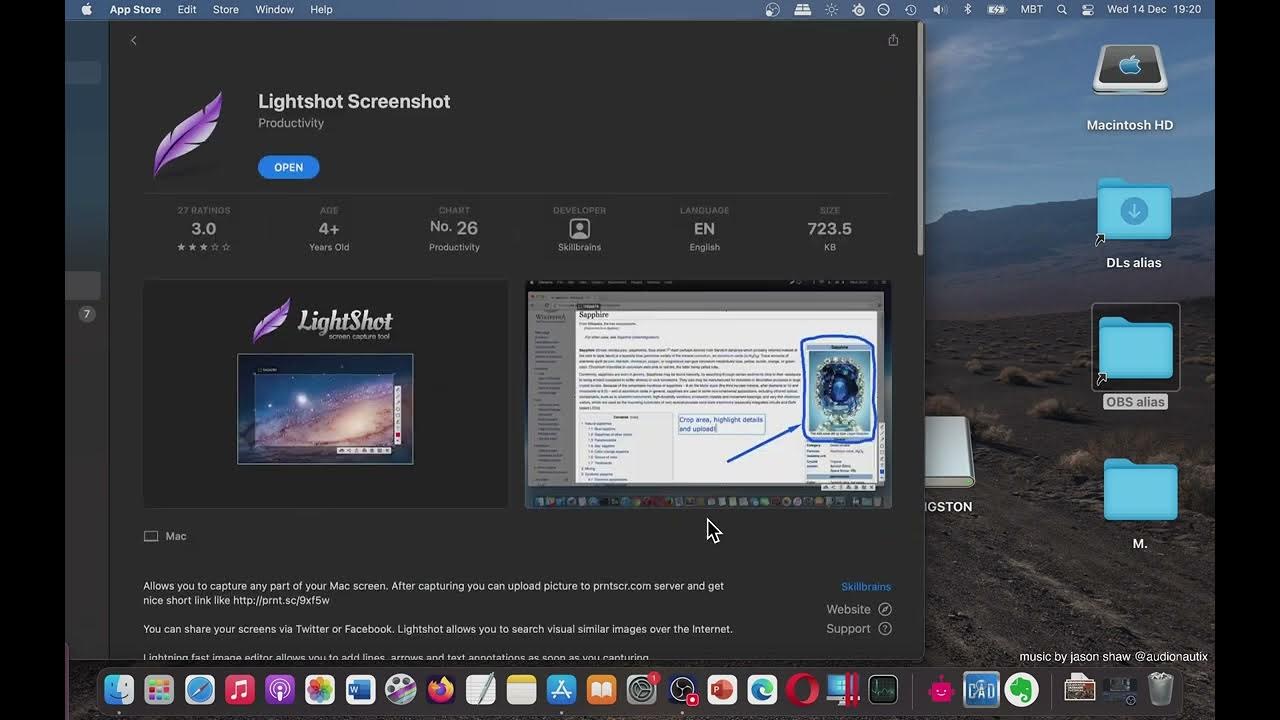Open the Apple menu
Image resolution: width=1280 pixels, height=720 pixels.
click(87, 9)
